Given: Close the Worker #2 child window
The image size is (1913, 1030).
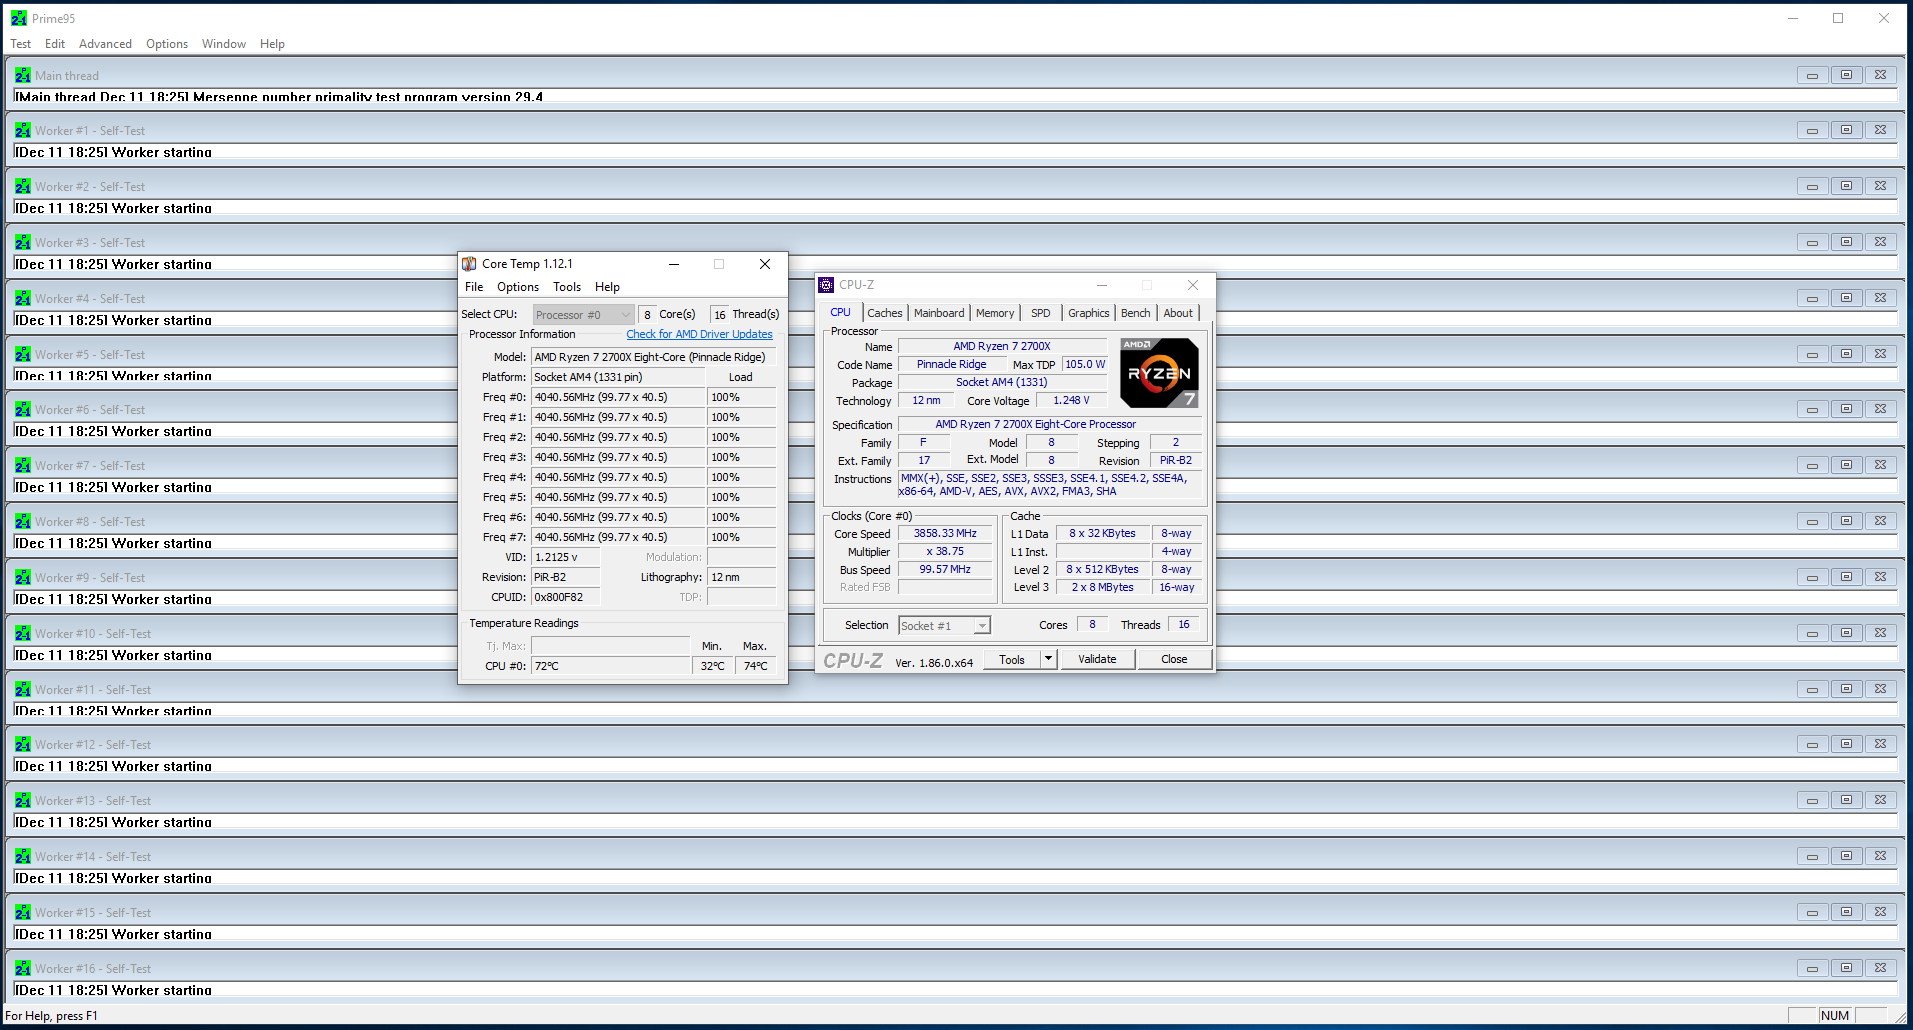Looking at the screenshot, I should [x=1880, y=186].
